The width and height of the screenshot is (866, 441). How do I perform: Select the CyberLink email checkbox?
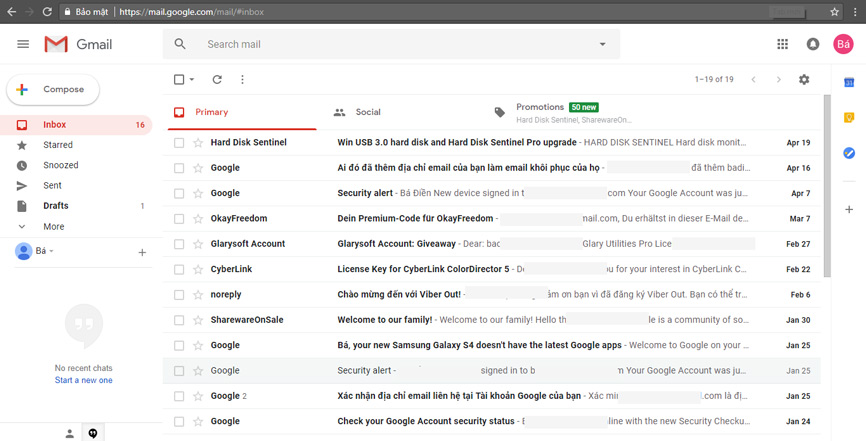[179, 270]
